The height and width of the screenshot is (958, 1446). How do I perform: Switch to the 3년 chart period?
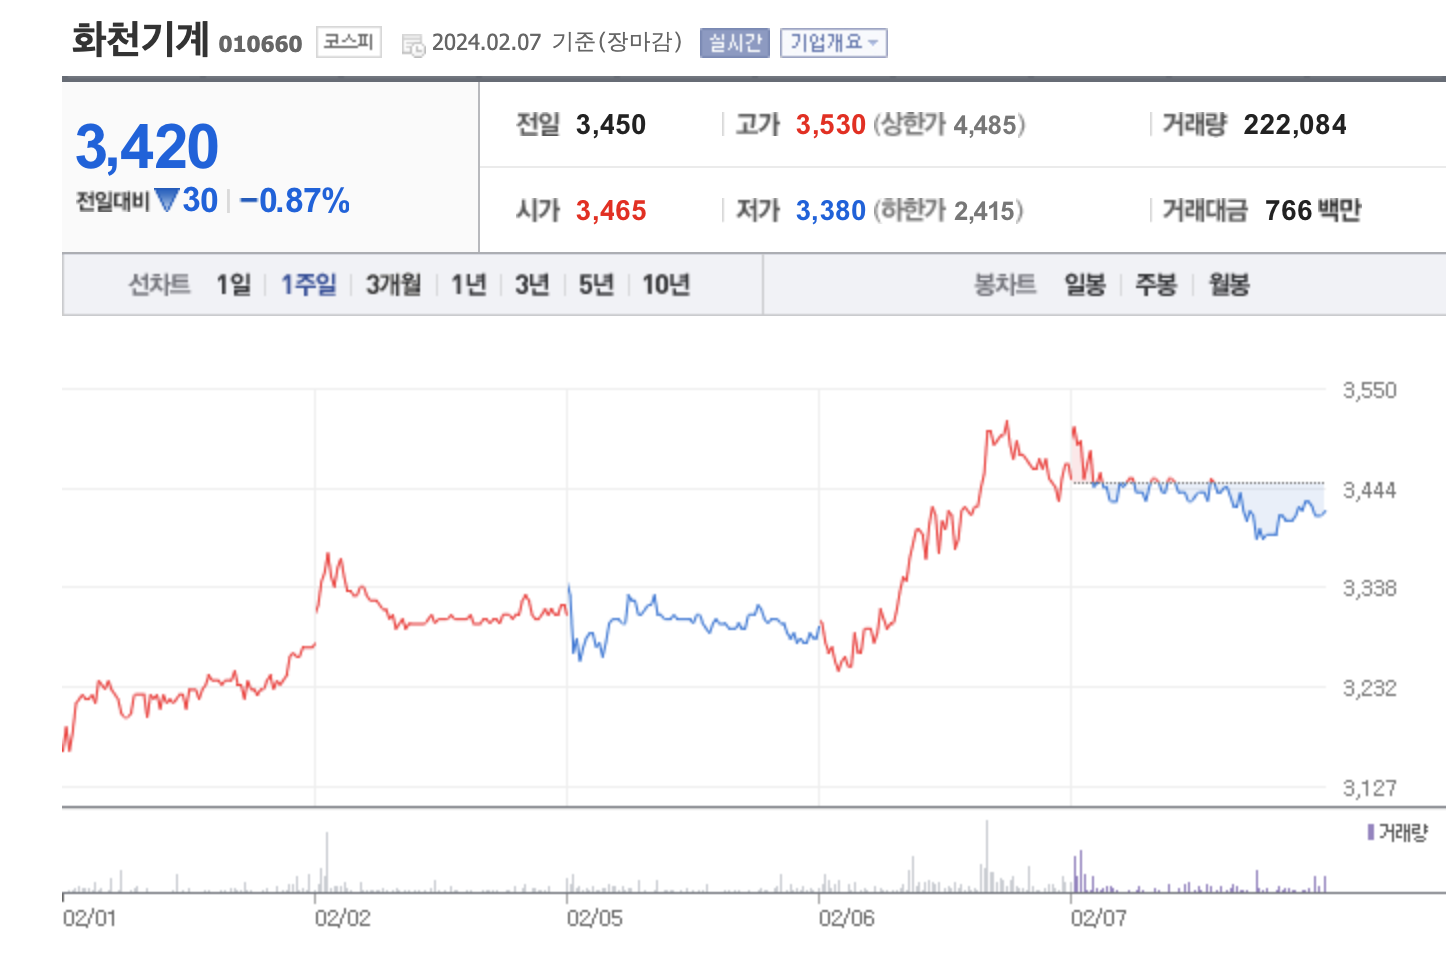532,285
